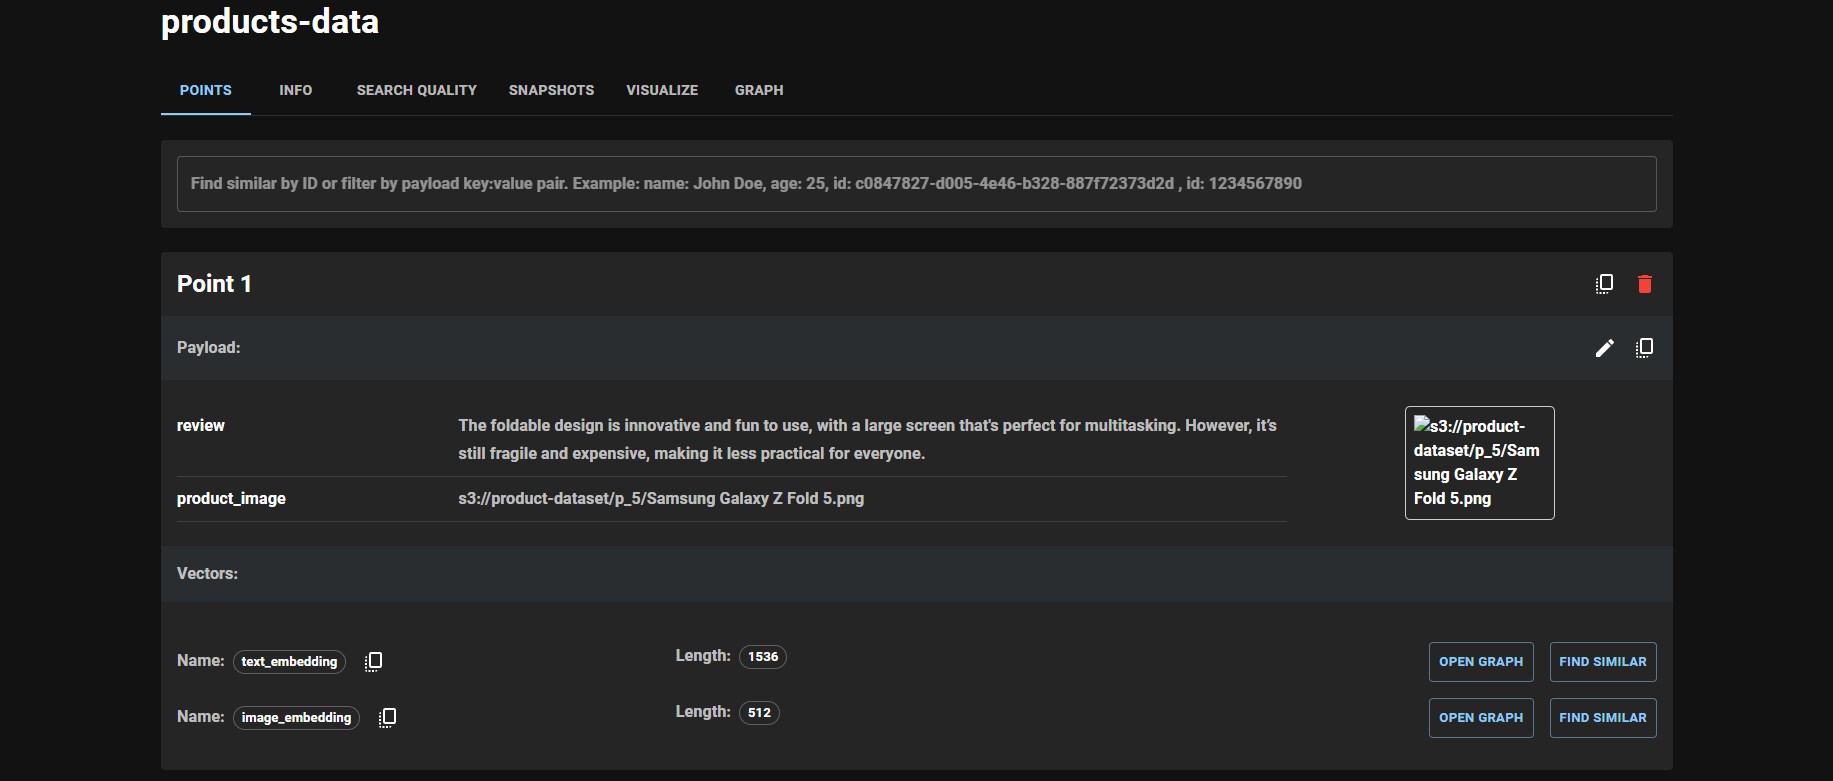This screenshot has width=1833, height=781.
Task: Copy Point 1 data icon
Action: (1604, 284)
